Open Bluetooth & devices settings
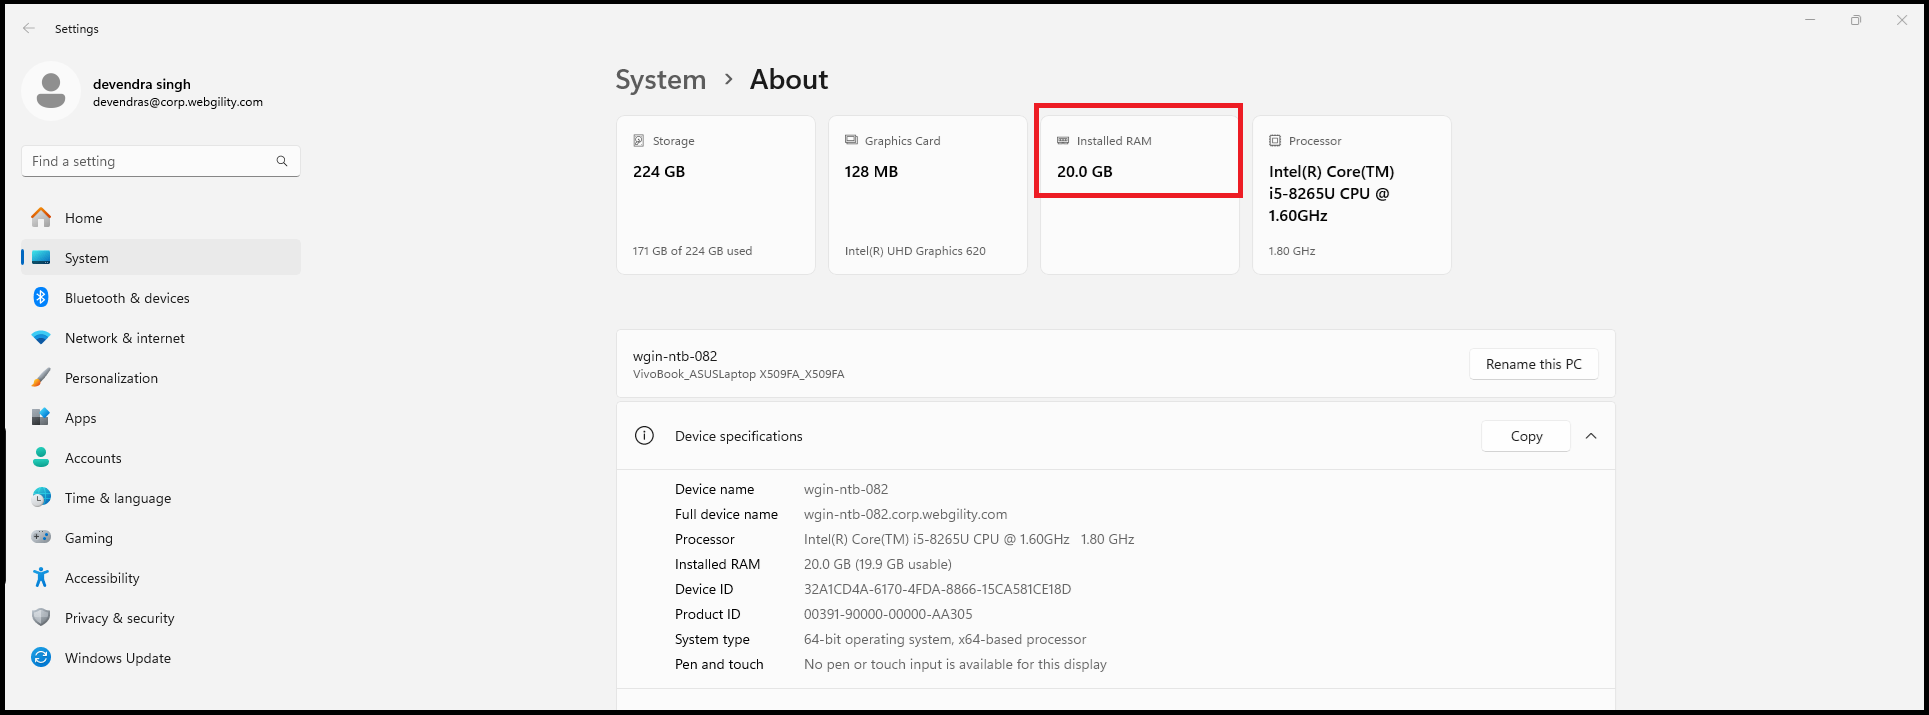Screen dimensions: 1929x715 [x=127, y=298]
